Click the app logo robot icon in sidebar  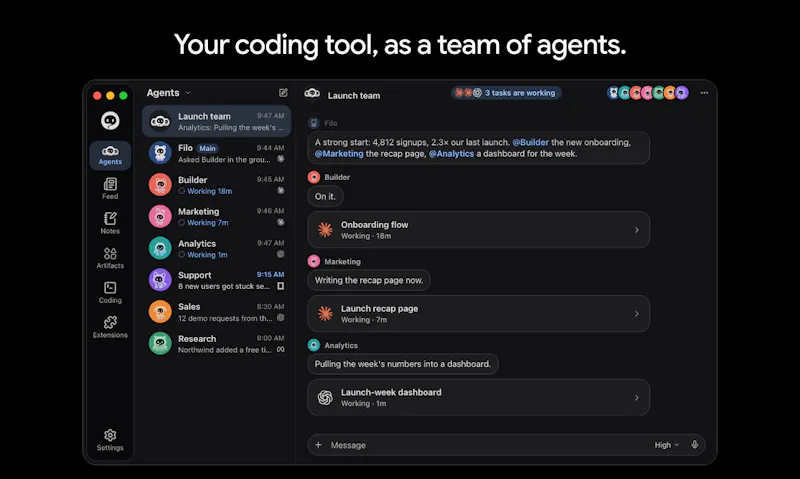(110, 121)
